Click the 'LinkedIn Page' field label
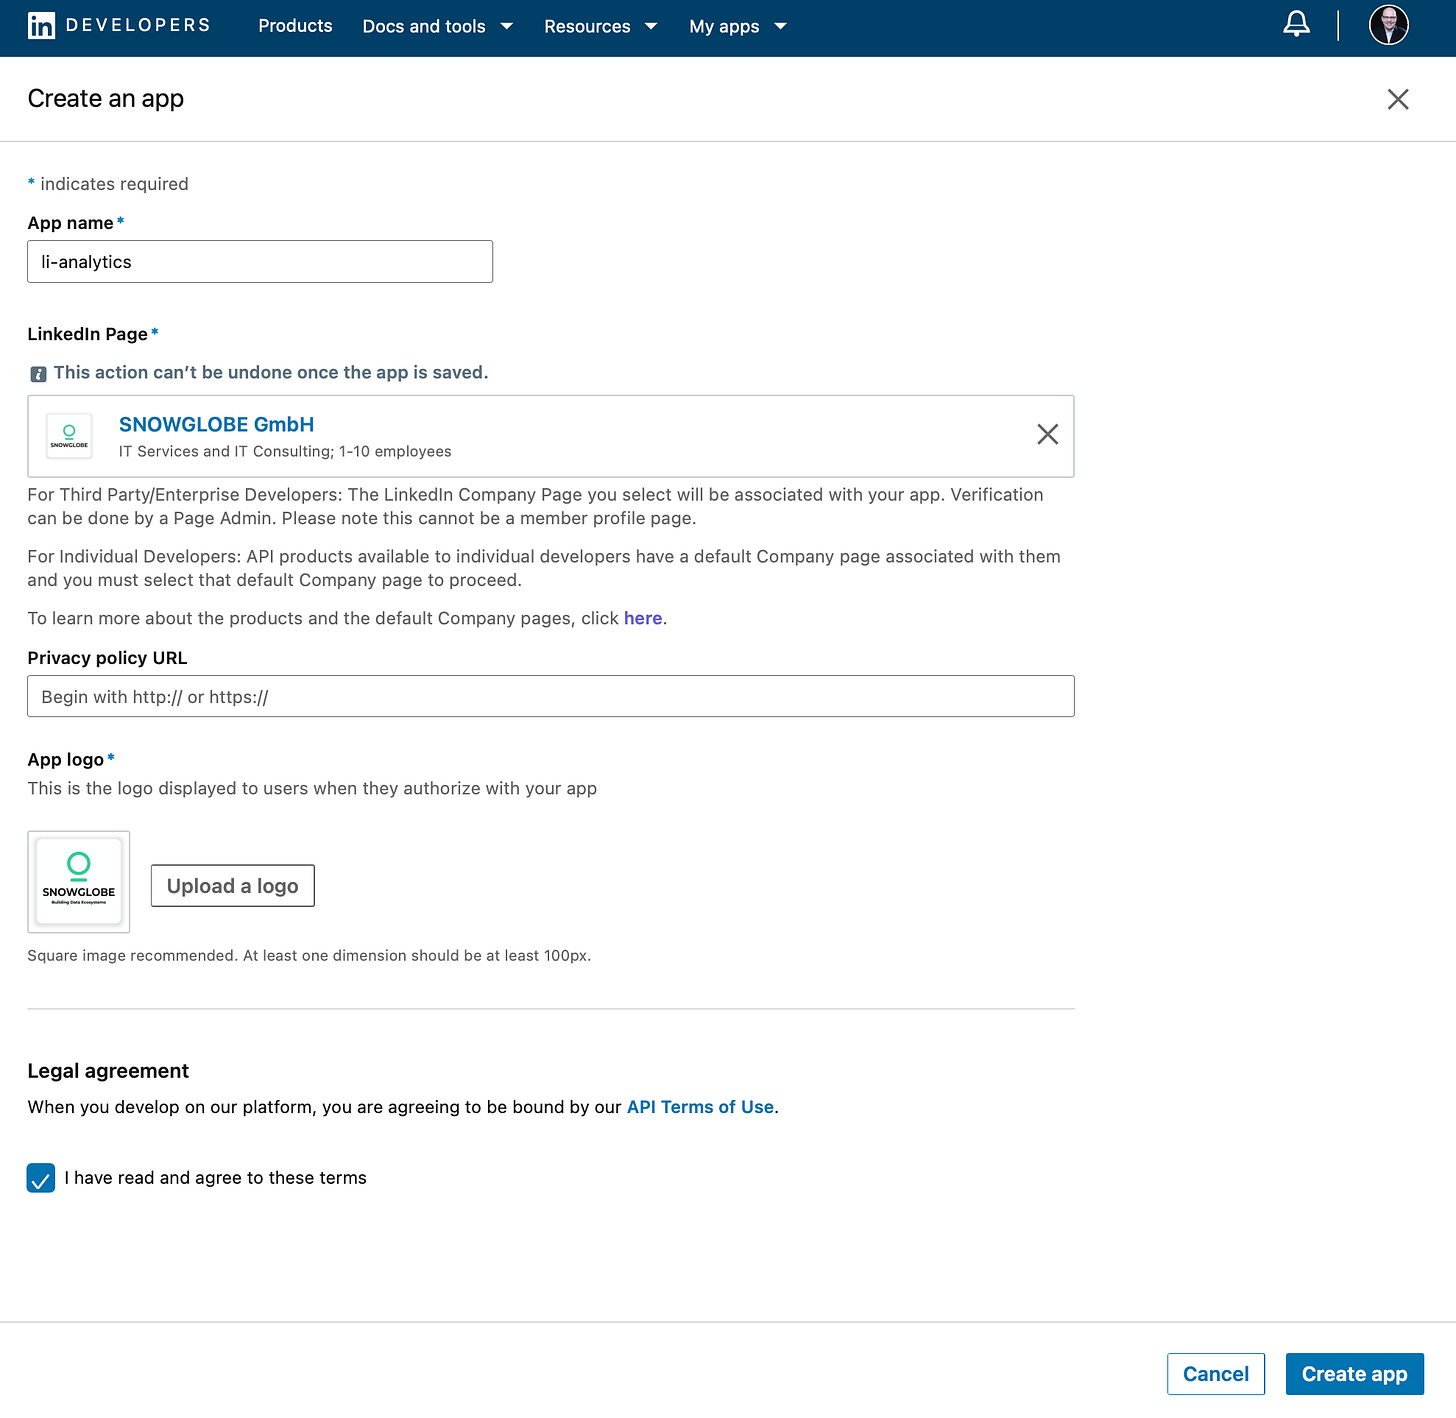1456x1418 pixels. click(x=88, y=334)
